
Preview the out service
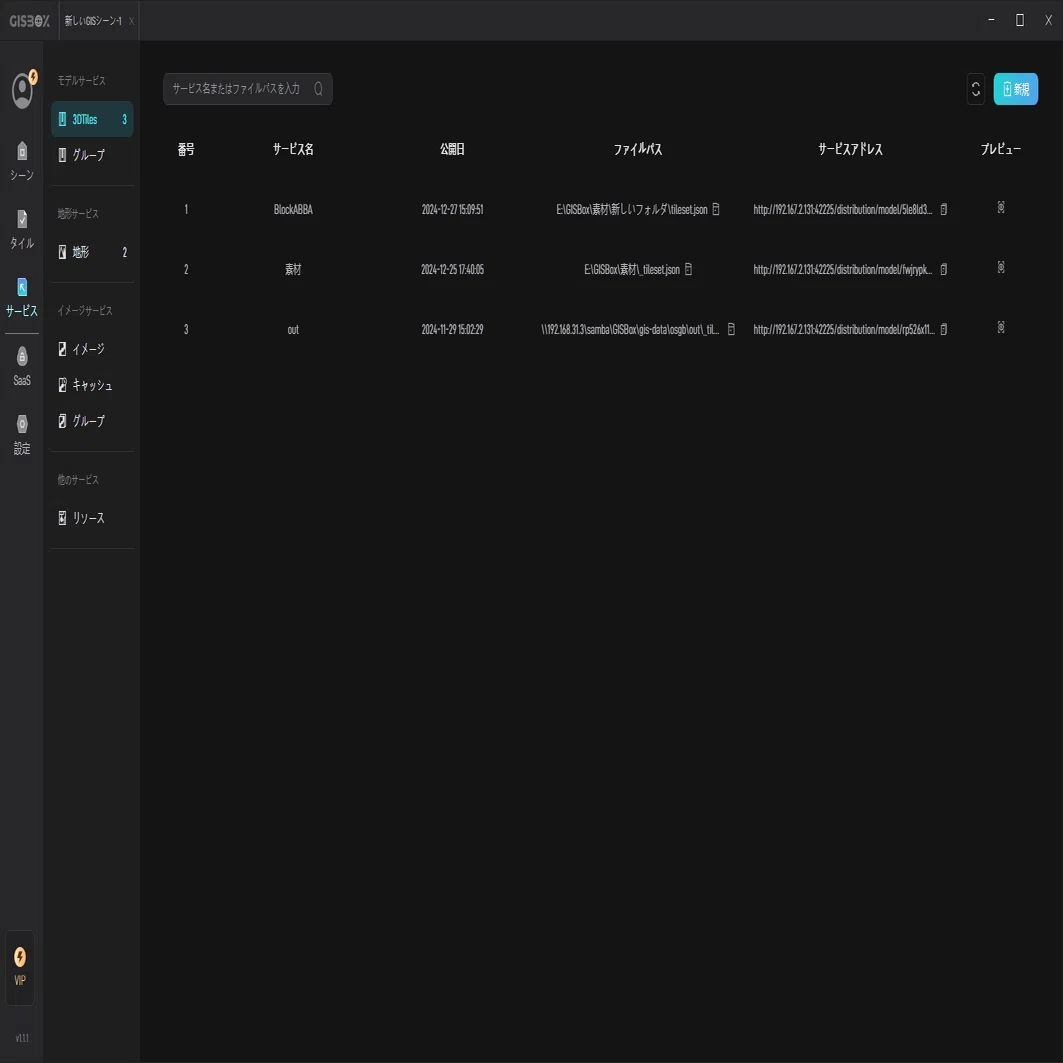pos(1001,327)
